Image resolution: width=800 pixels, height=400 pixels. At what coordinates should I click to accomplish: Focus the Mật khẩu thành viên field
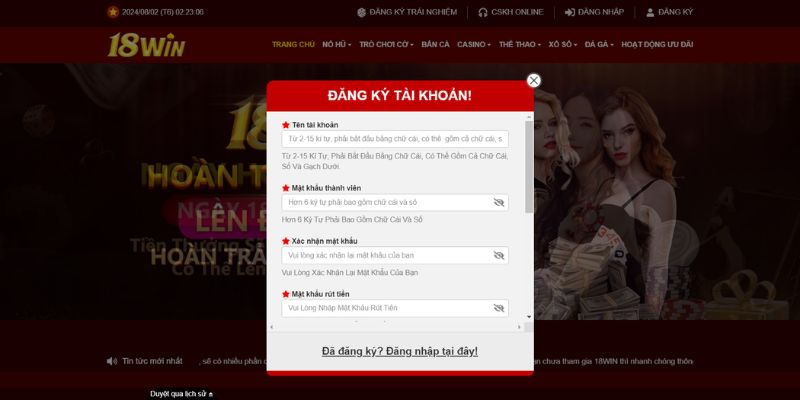click(x=395, y=203)
